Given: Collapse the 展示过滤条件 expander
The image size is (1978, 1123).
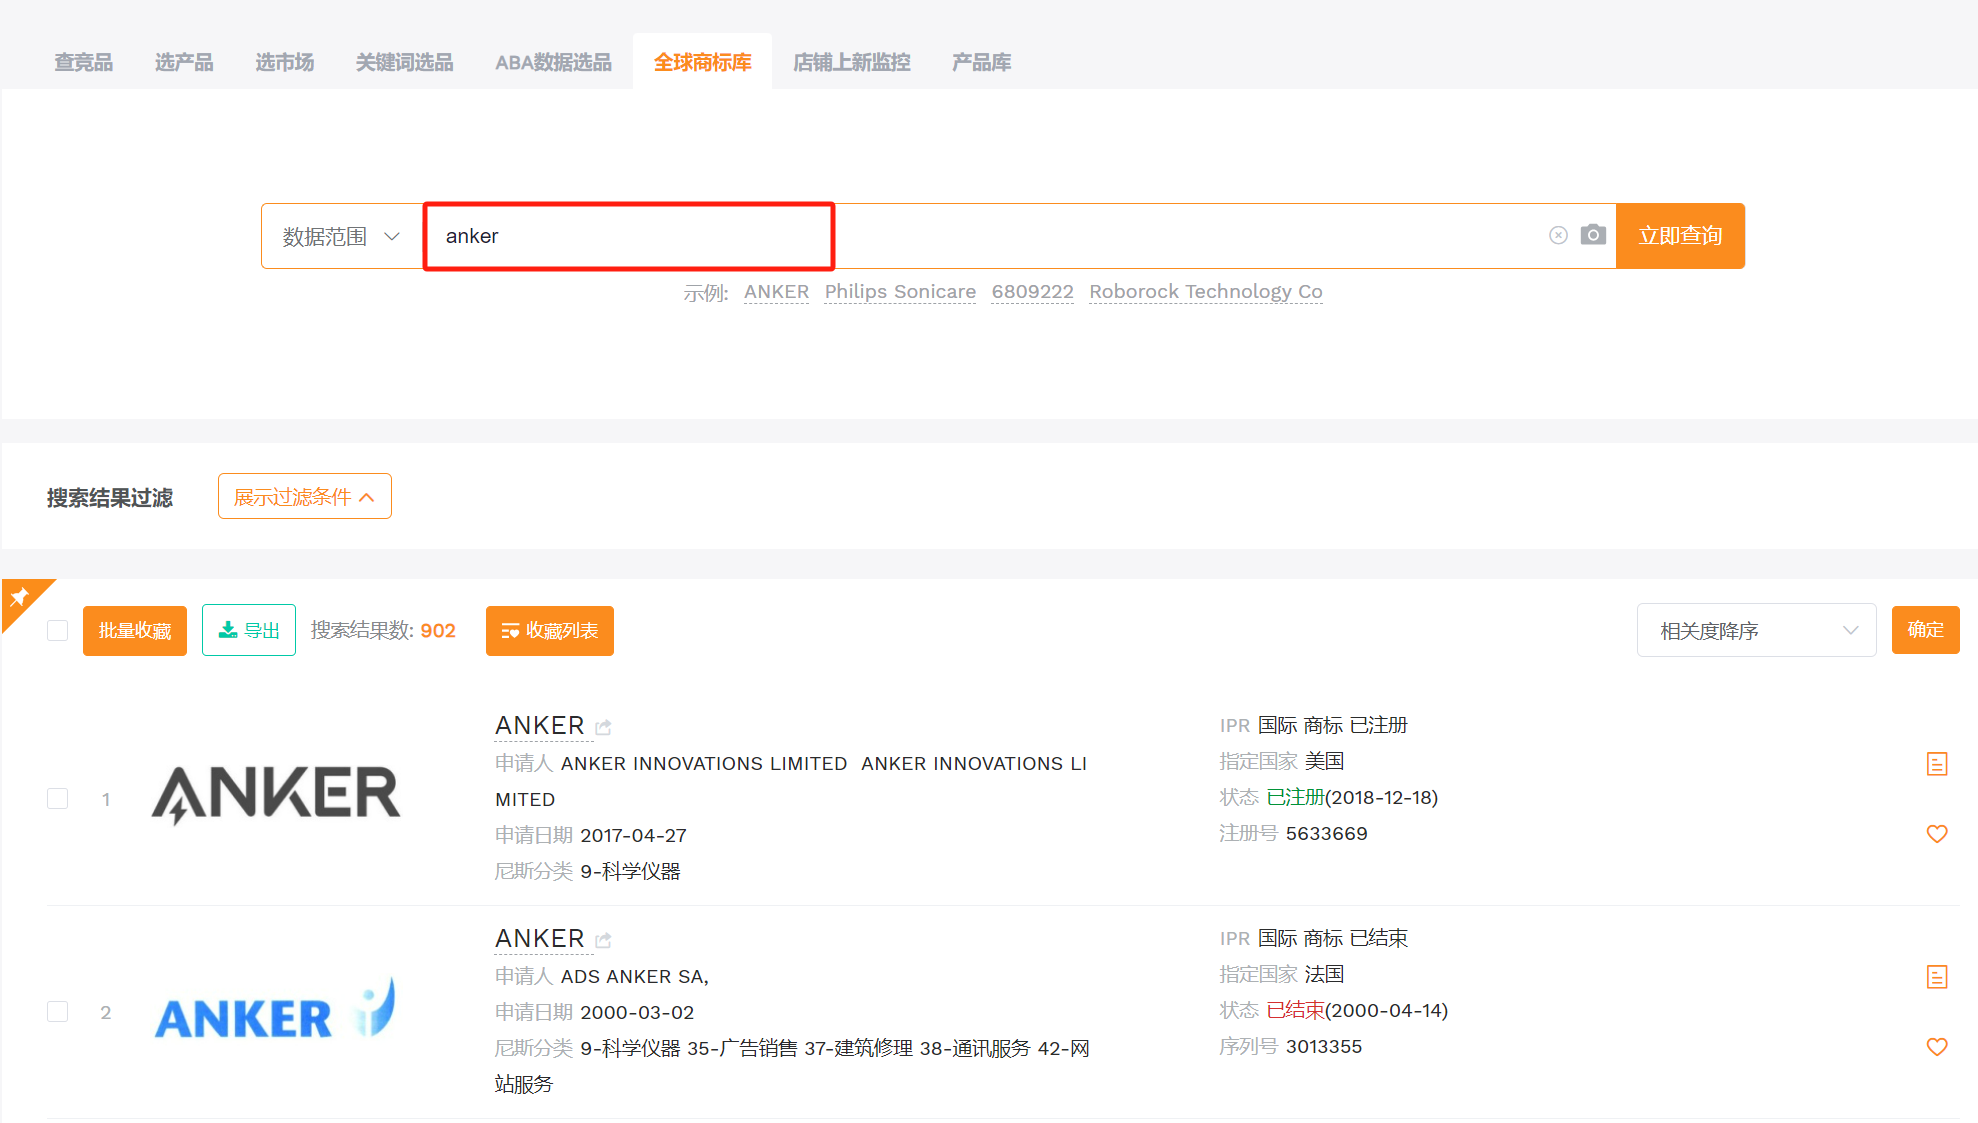Looking at the screenshot, I should pos(304,496).
